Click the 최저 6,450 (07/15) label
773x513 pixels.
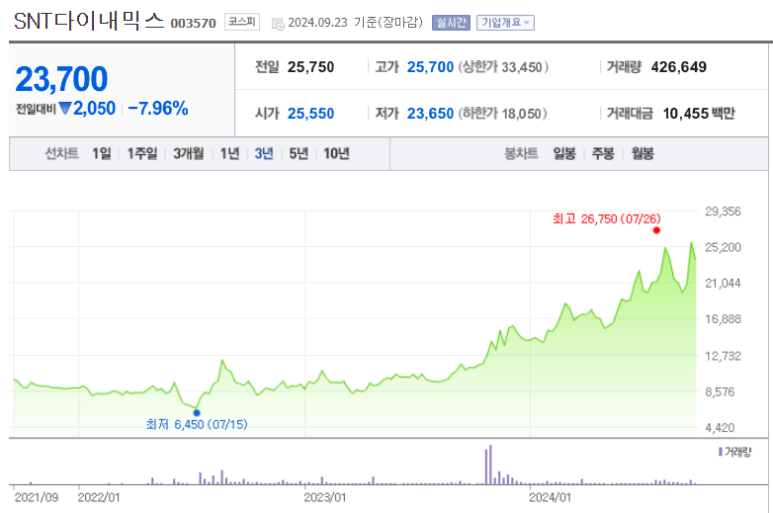tap(197, 424)
